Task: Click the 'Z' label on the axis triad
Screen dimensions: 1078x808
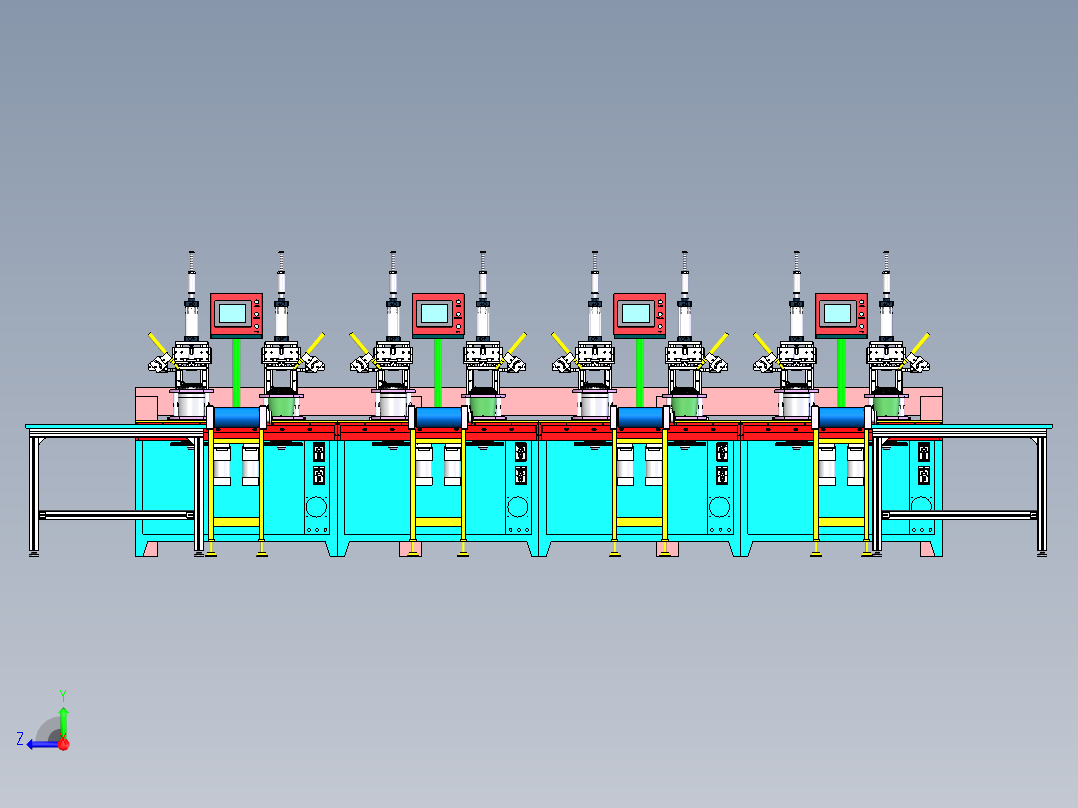Action: coord(20,739)
